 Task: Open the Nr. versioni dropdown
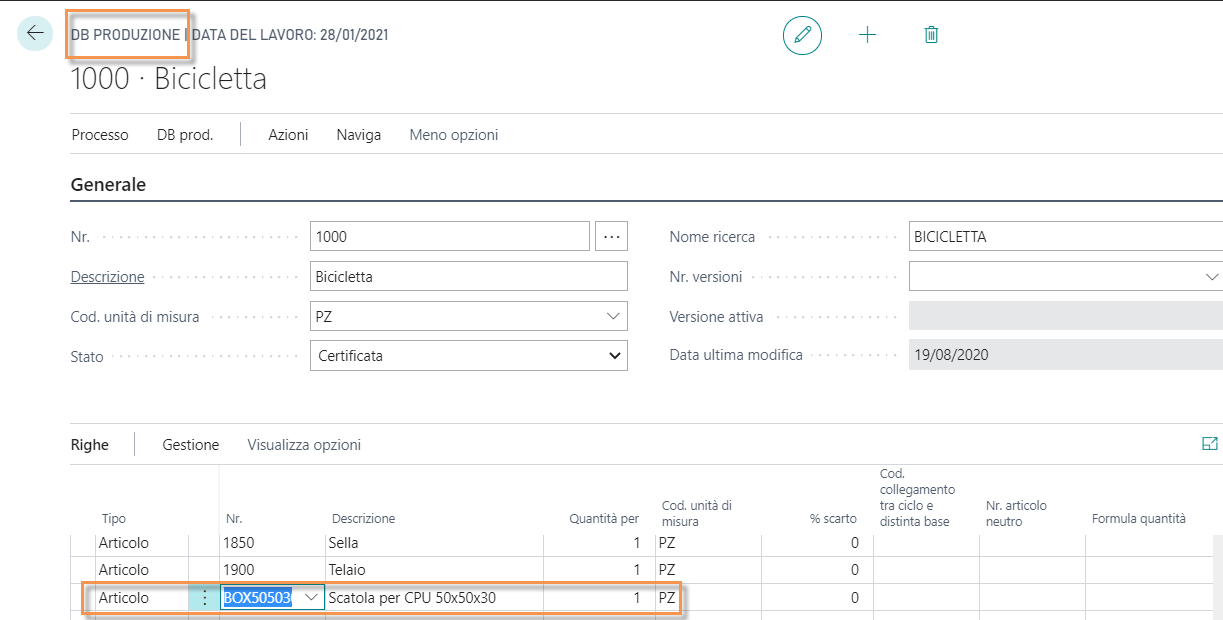pyautogui.click(x=1211, y=277)
